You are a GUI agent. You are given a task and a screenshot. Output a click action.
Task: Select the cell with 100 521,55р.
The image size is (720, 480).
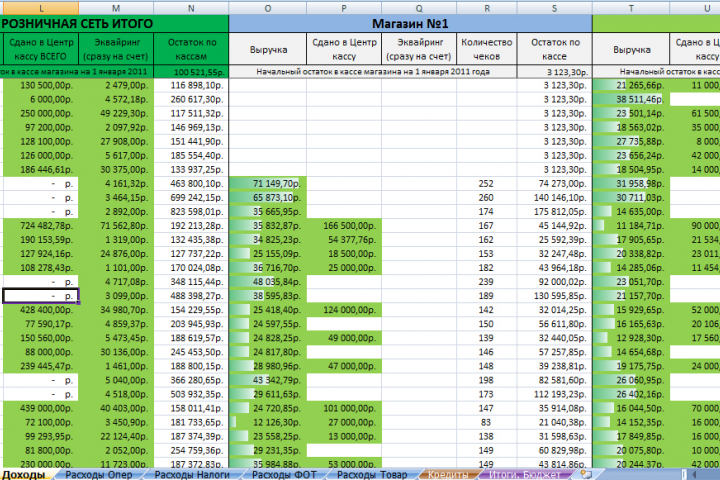click(x=191, y=72)
